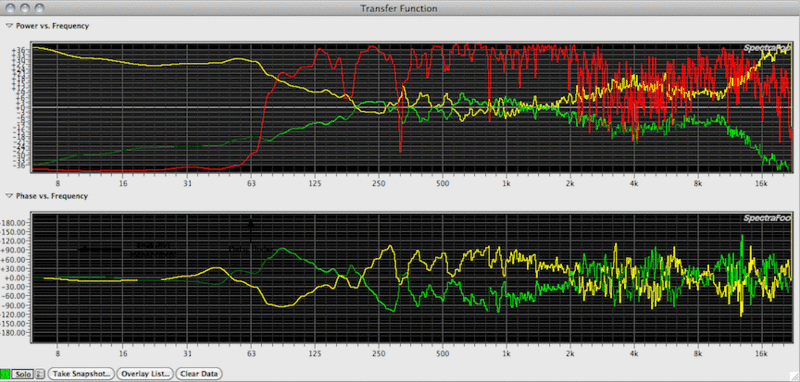Collapse the Power vs. Frequency panel
This screenshot has width=800, height=382.
click(9, 26)
